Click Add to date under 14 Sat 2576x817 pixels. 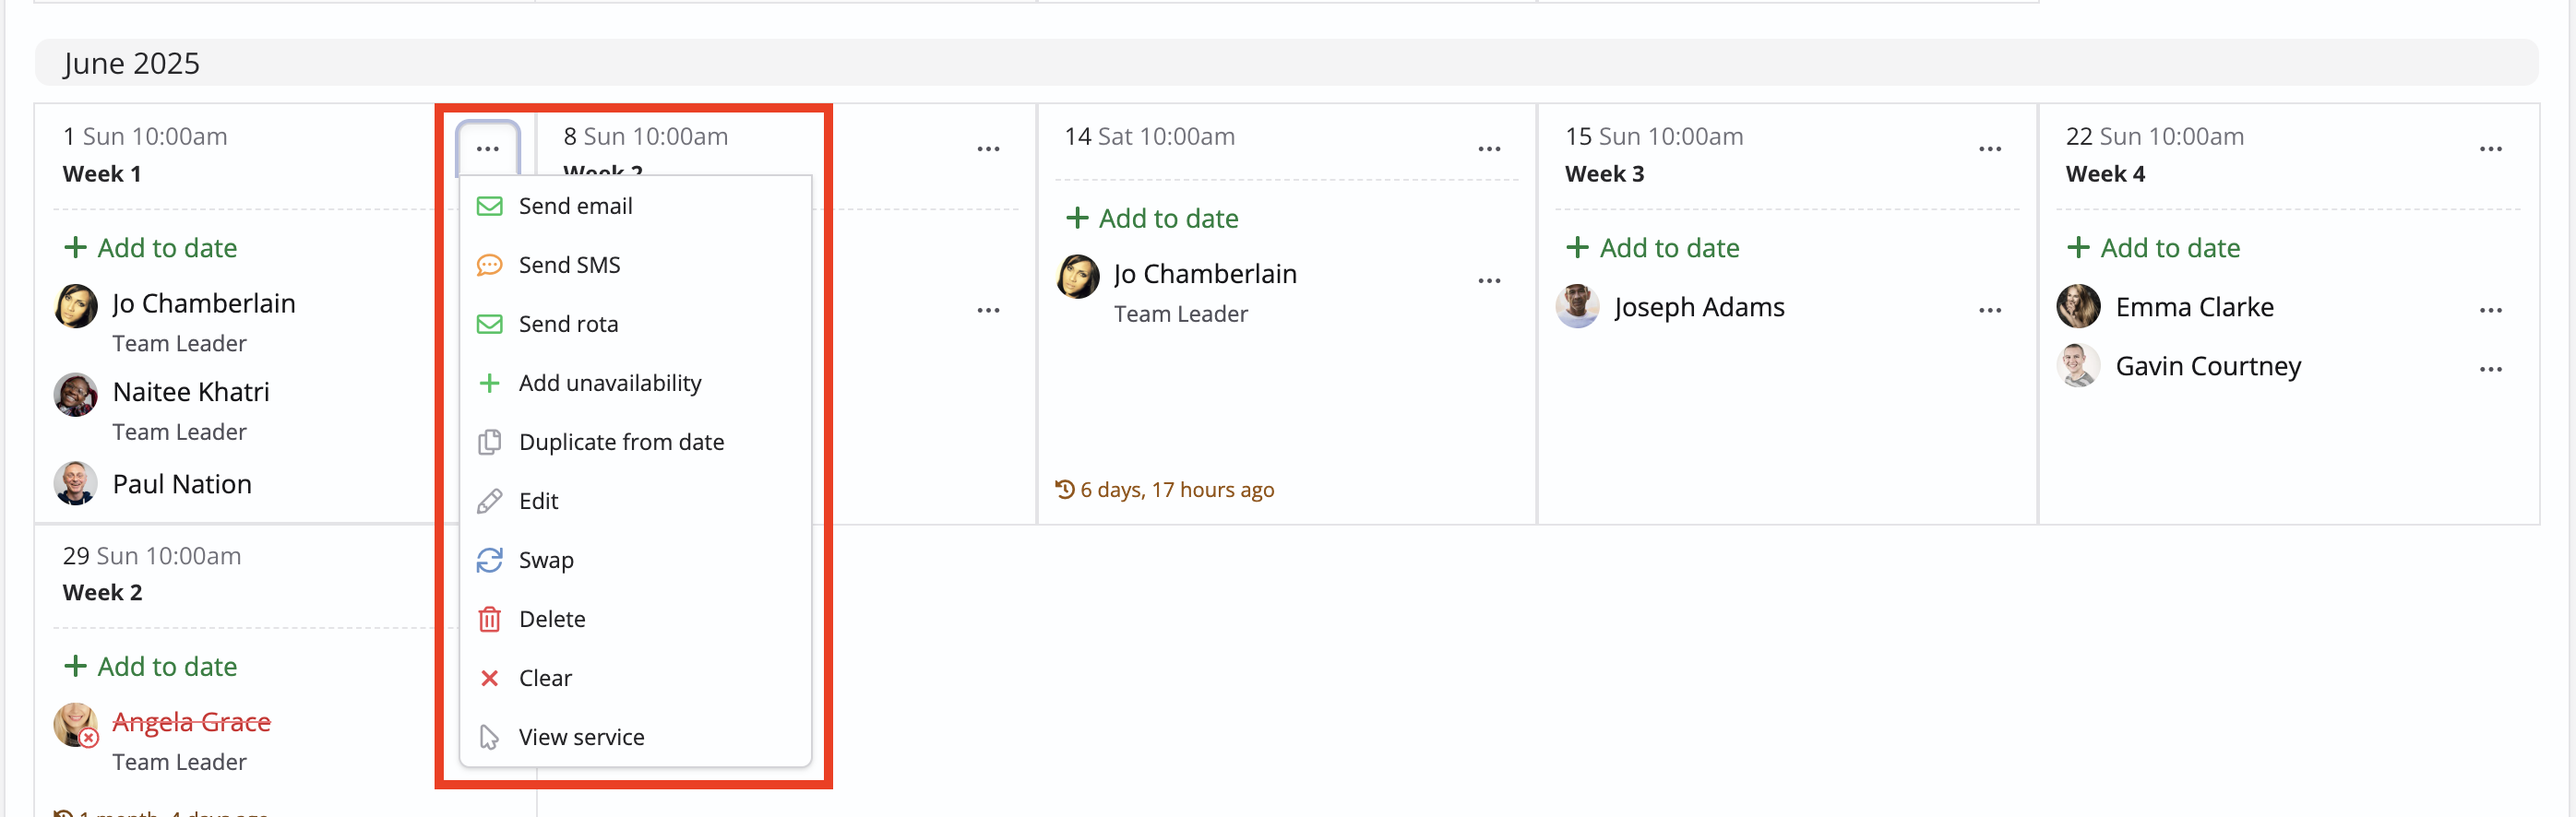pyautogui.click(x=1152, y=218)
